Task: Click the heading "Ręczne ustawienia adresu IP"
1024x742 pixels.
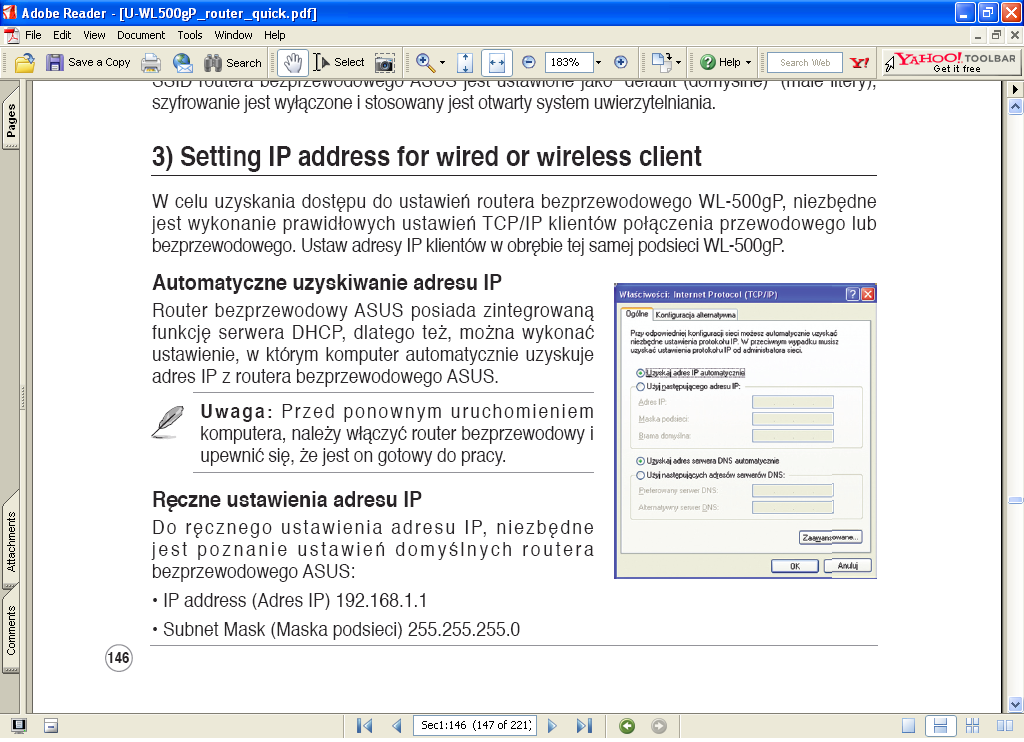Action: tap(287, 500)
